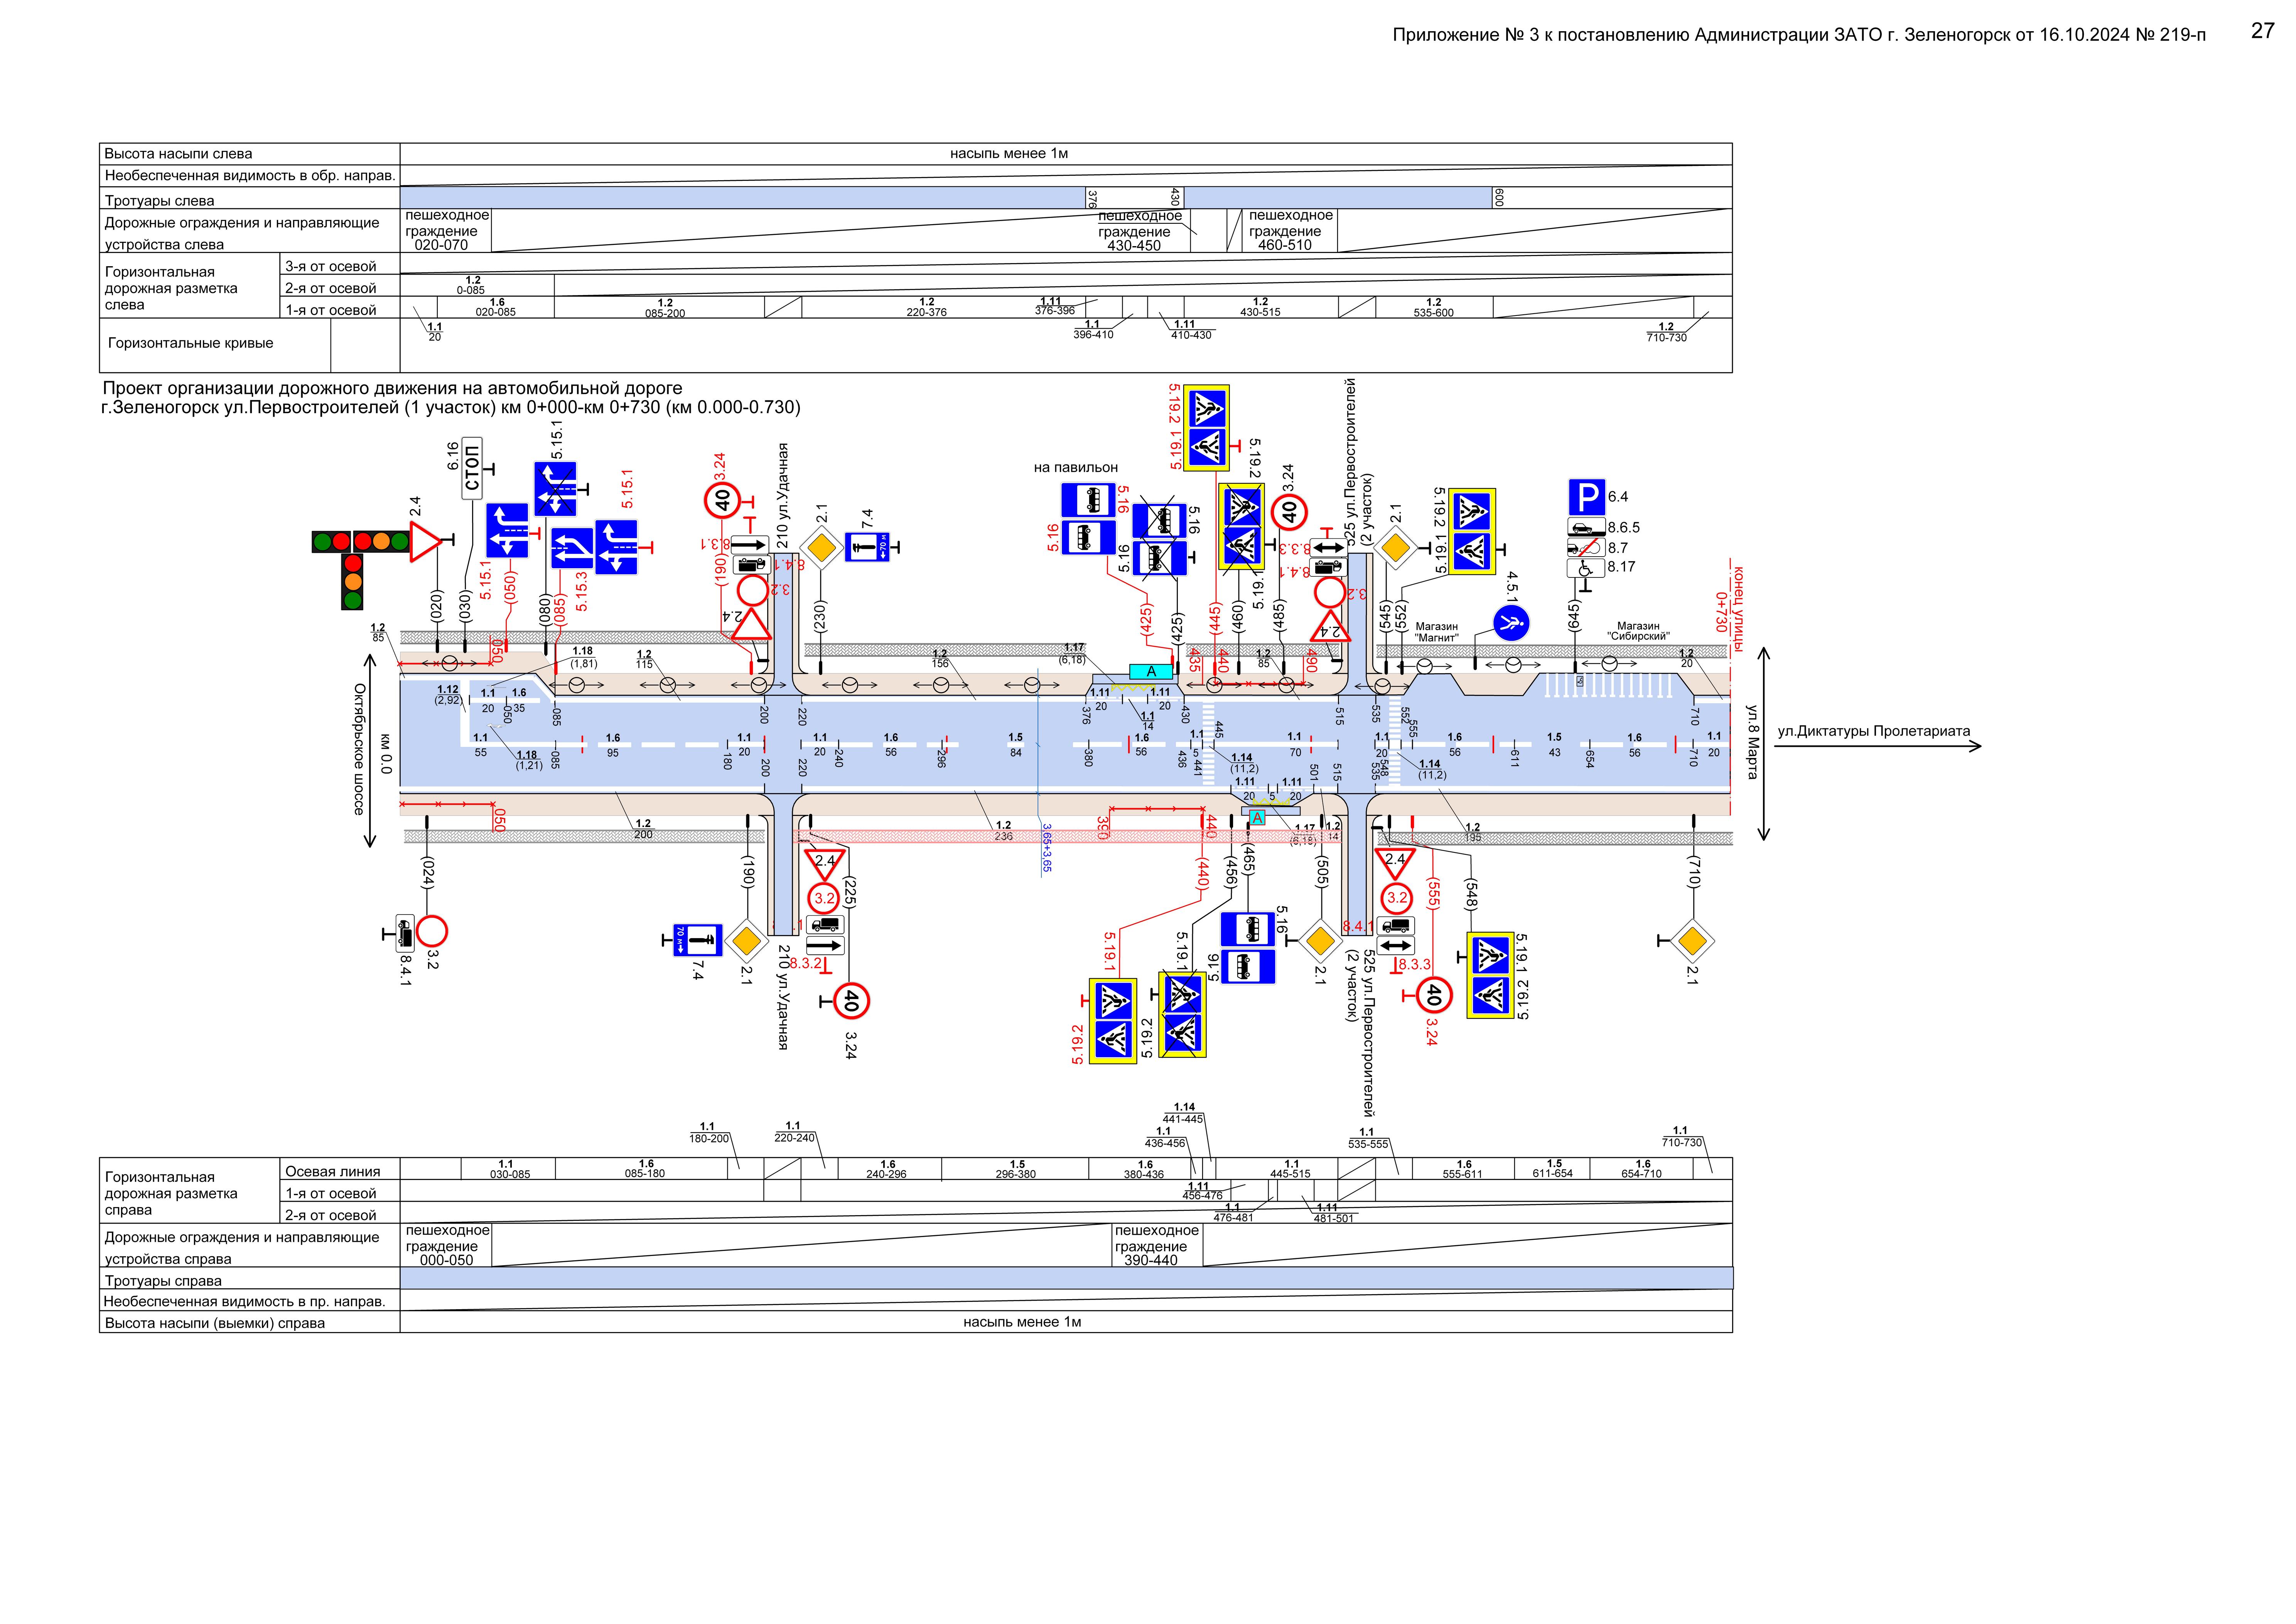Select the cyan bus stop 'A' marker near (425)

(x=1151, y=672)
